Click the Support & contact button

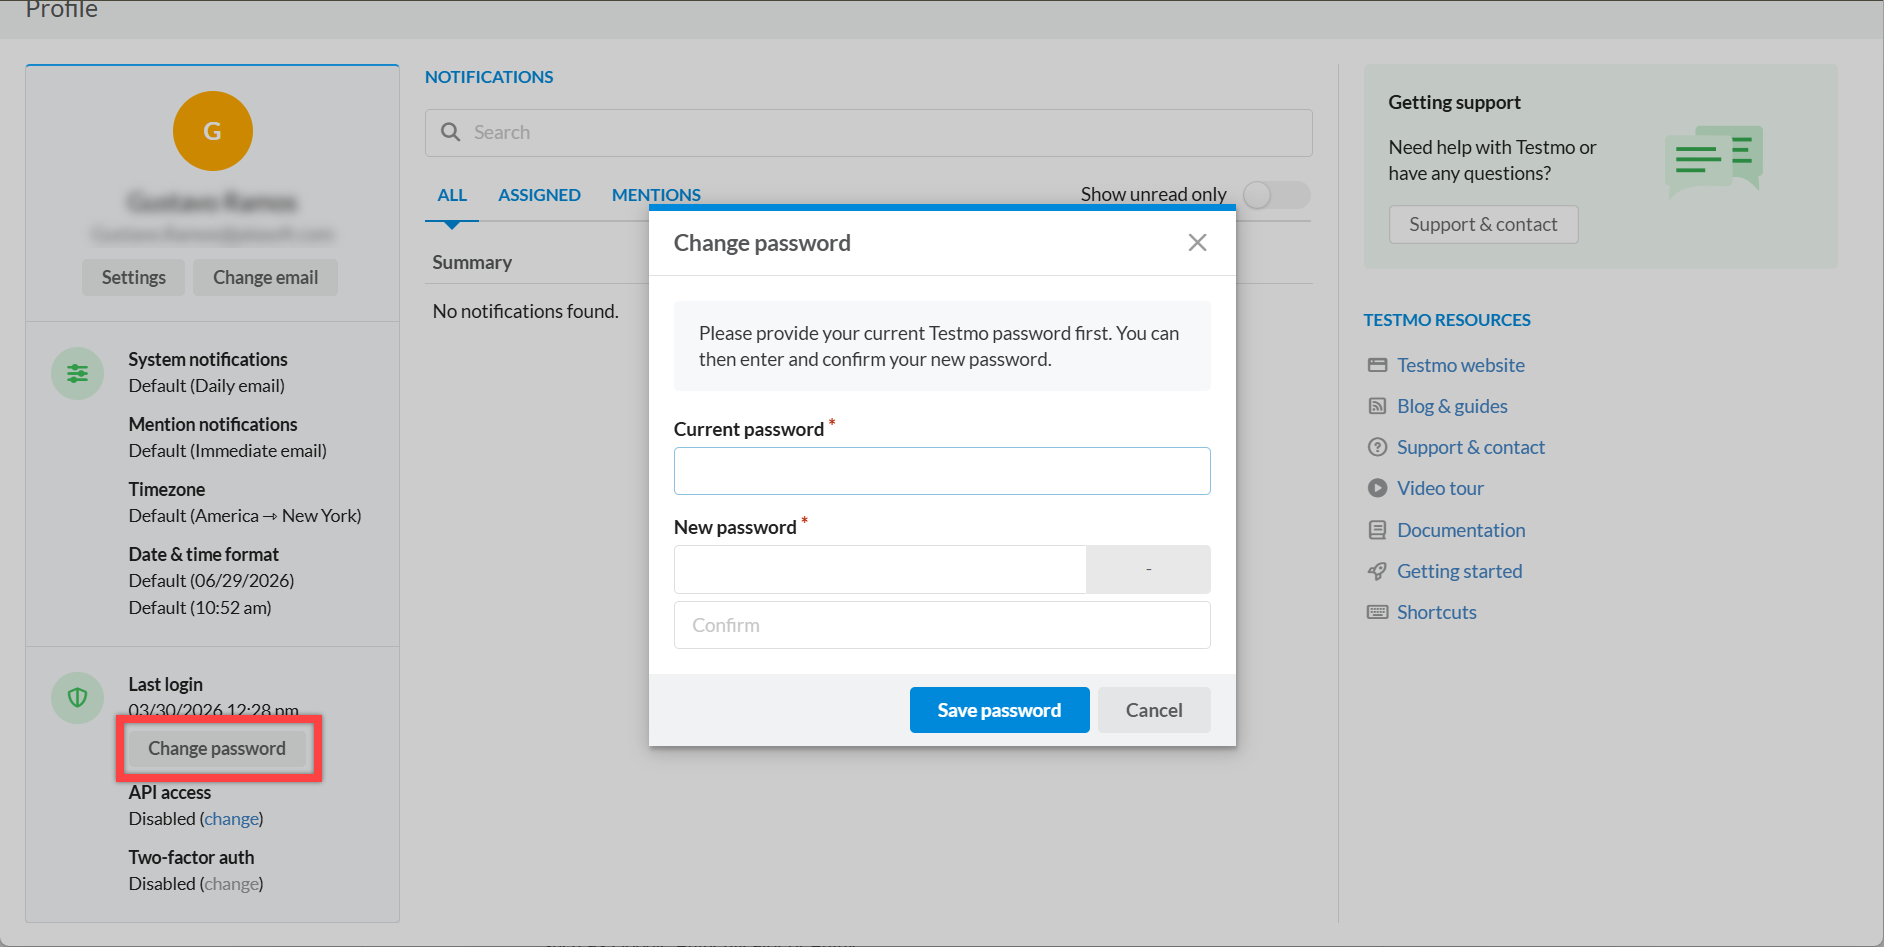click(x=1483, y=225)
